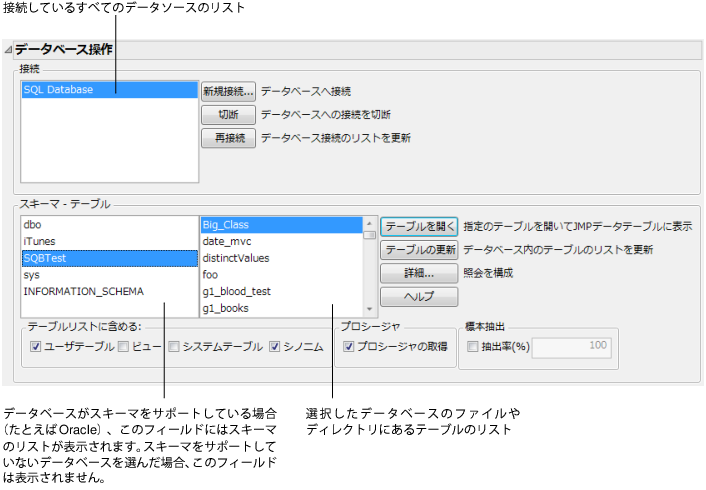
Task: Click the テーブルの更新 button
Action: [419, 250]
